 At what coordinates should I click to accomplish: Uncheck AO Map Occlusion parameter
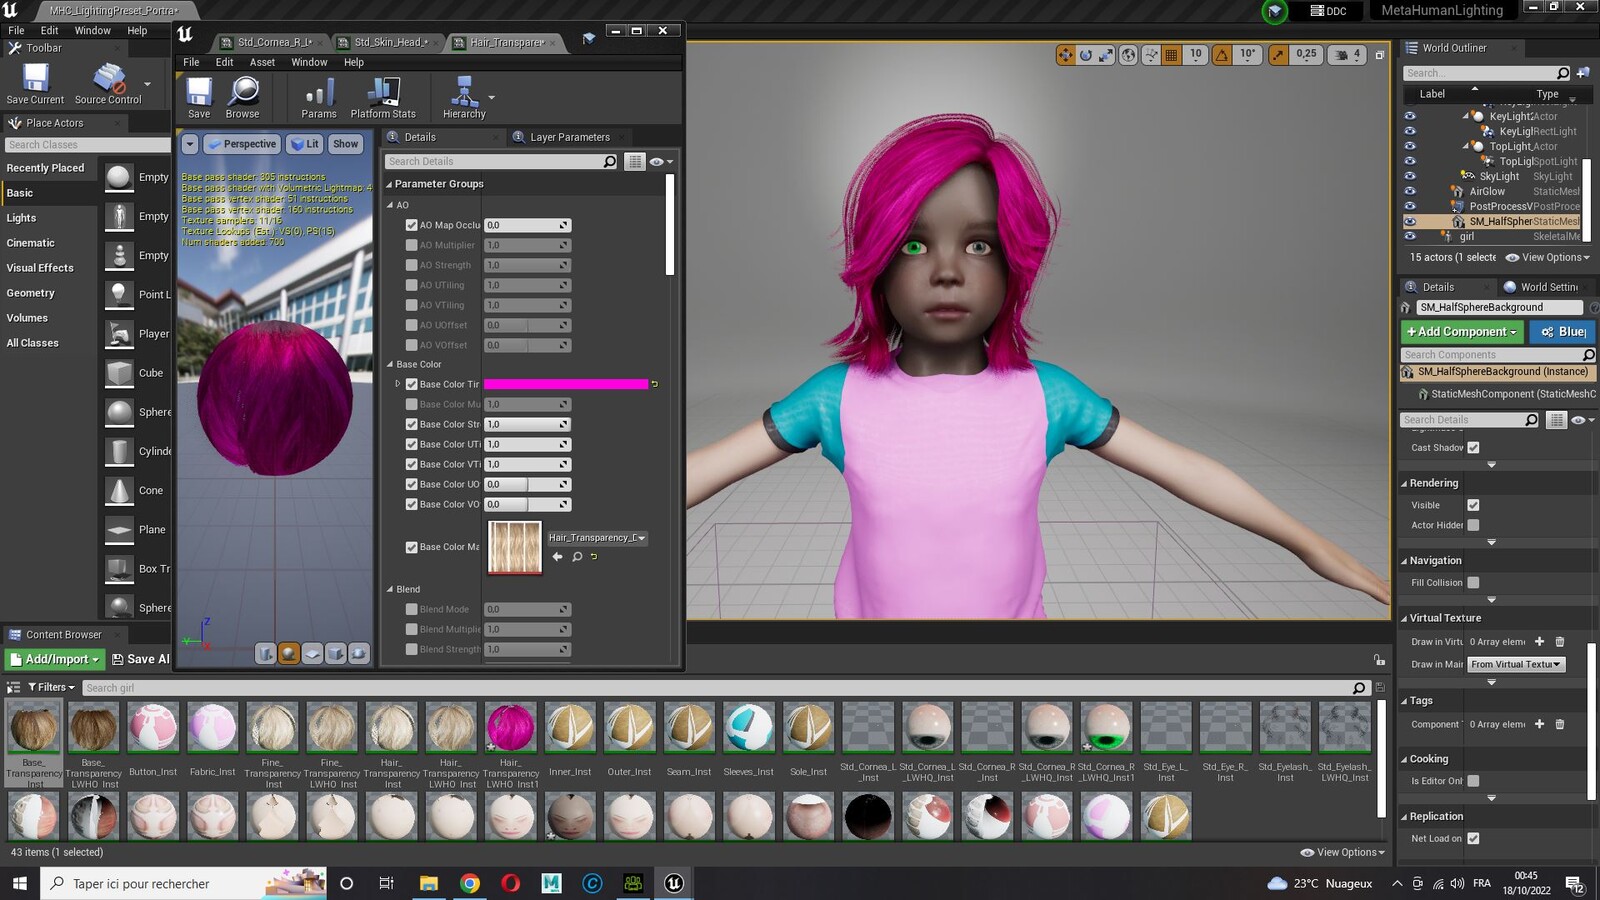[x=411, y=225]
